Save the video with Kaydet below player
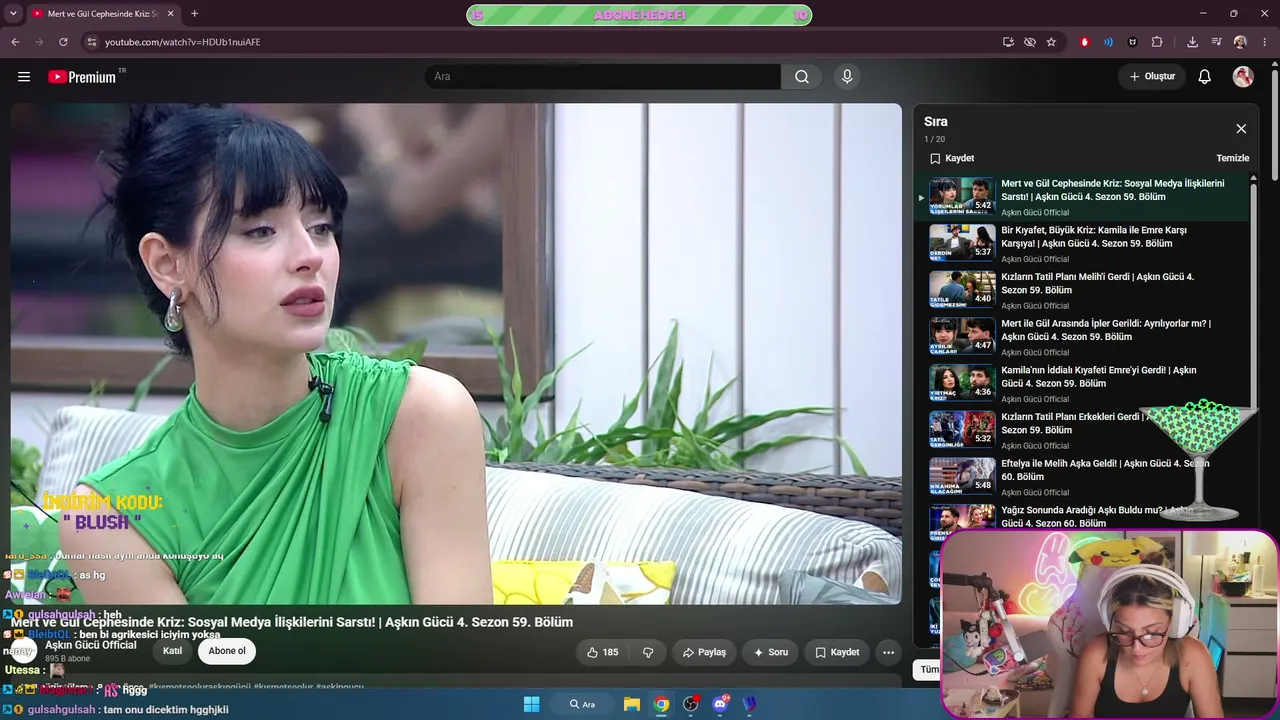The width and height of the screenshot is (1280, 720). (x=837, y=652)
